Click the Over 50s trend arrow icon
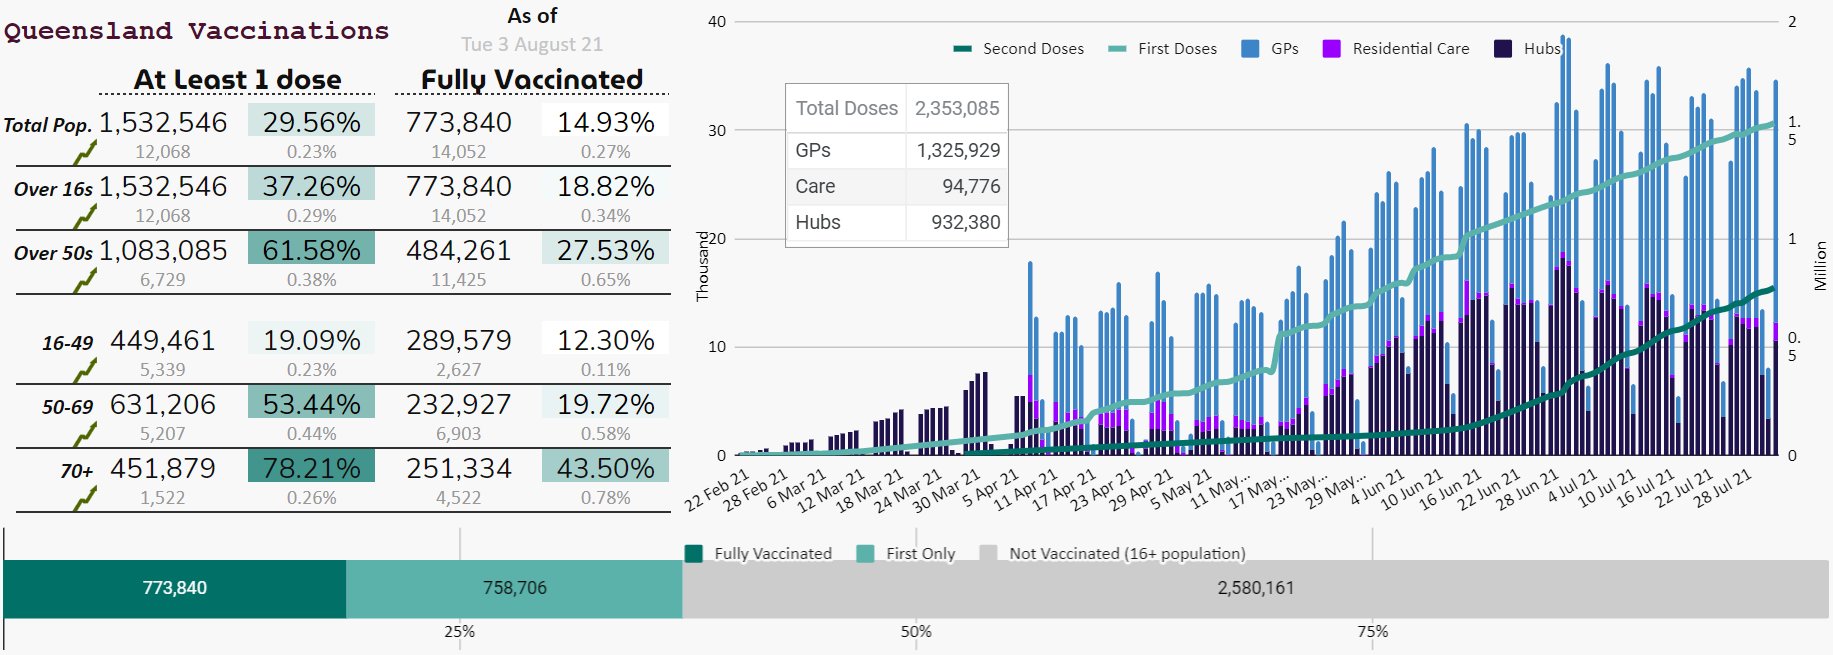 point(86,280)
